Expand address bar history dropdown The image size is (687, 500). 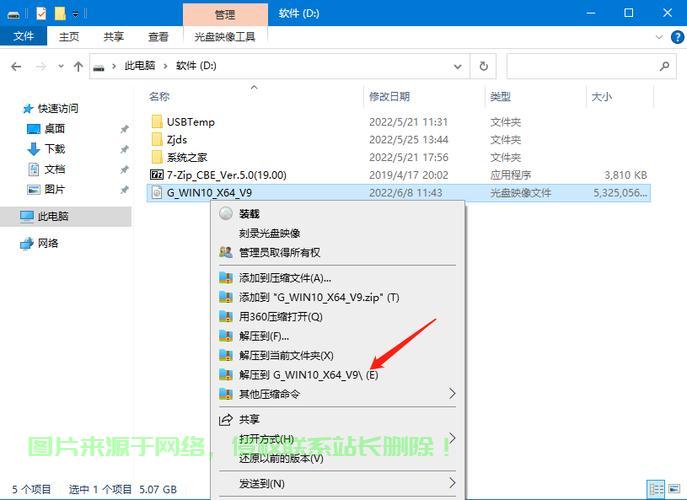(x=457, y=67)
